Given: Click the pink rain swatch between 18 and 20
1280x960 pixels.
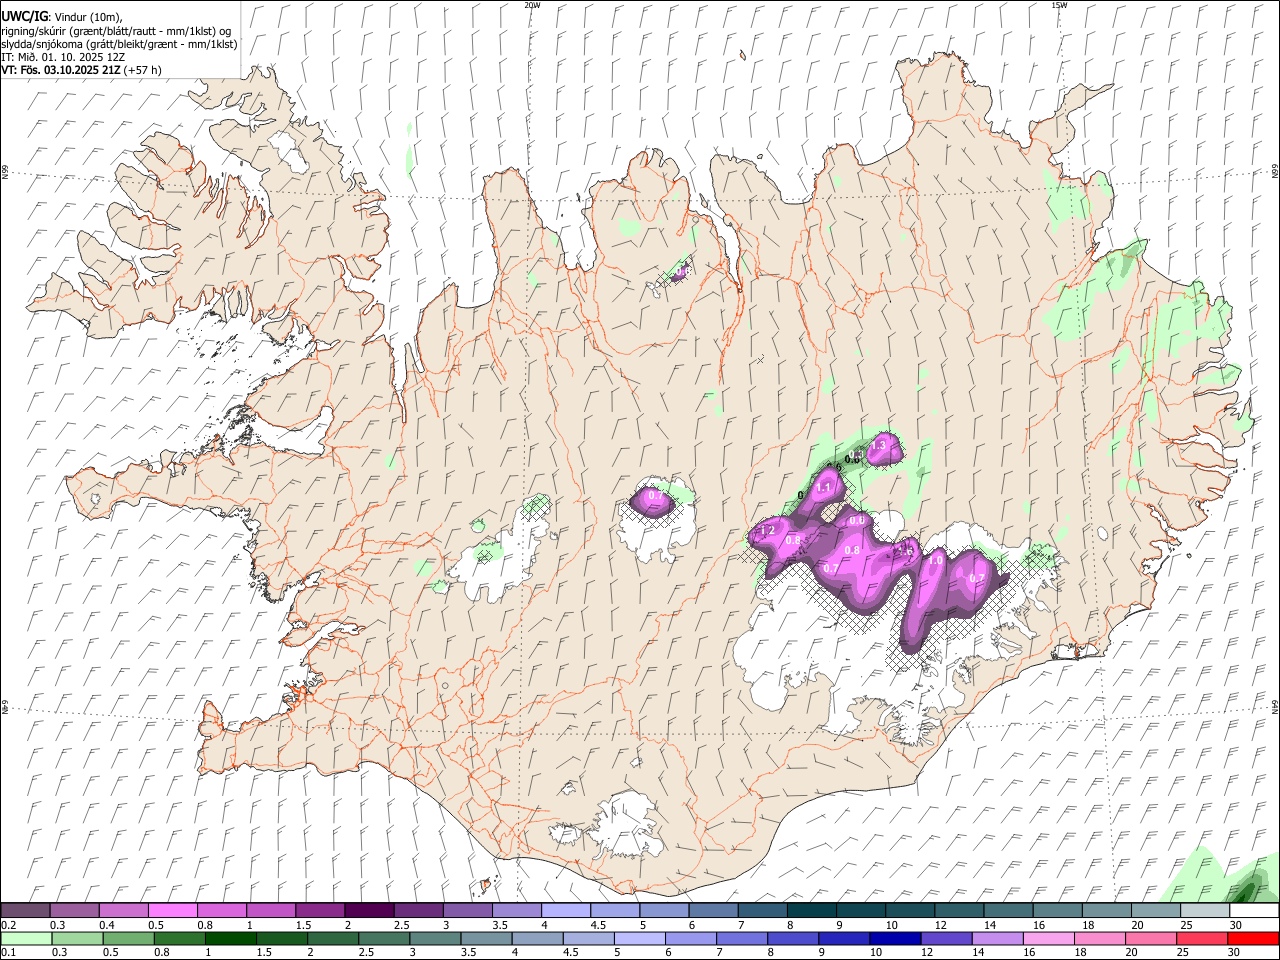Looking at the screenshot, I should (1099, 938).
